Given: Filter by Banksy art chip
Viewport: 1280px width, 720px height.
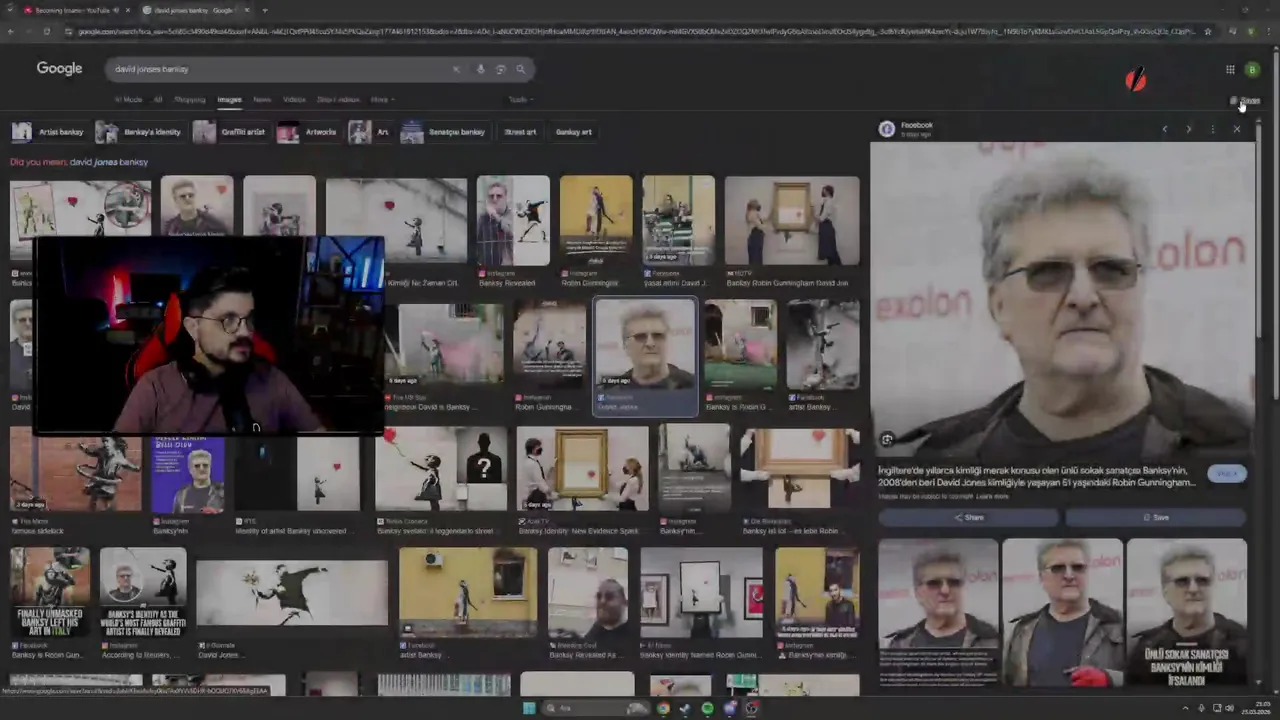Looking at the screenshot, I should (x=574, y=132).
